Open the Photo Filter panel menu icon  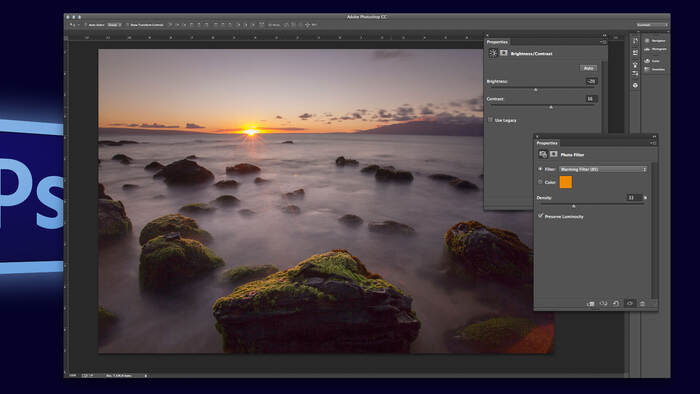(653, 143)
